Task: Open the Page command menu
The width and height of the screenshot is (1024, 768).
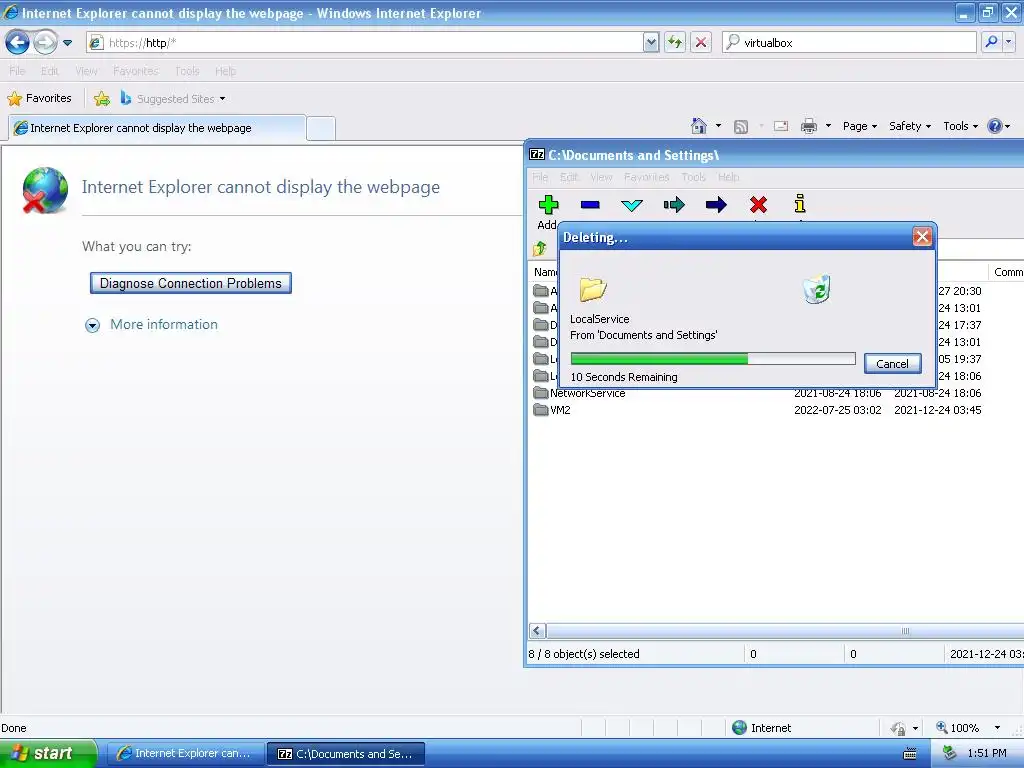Action: (859, 126)
